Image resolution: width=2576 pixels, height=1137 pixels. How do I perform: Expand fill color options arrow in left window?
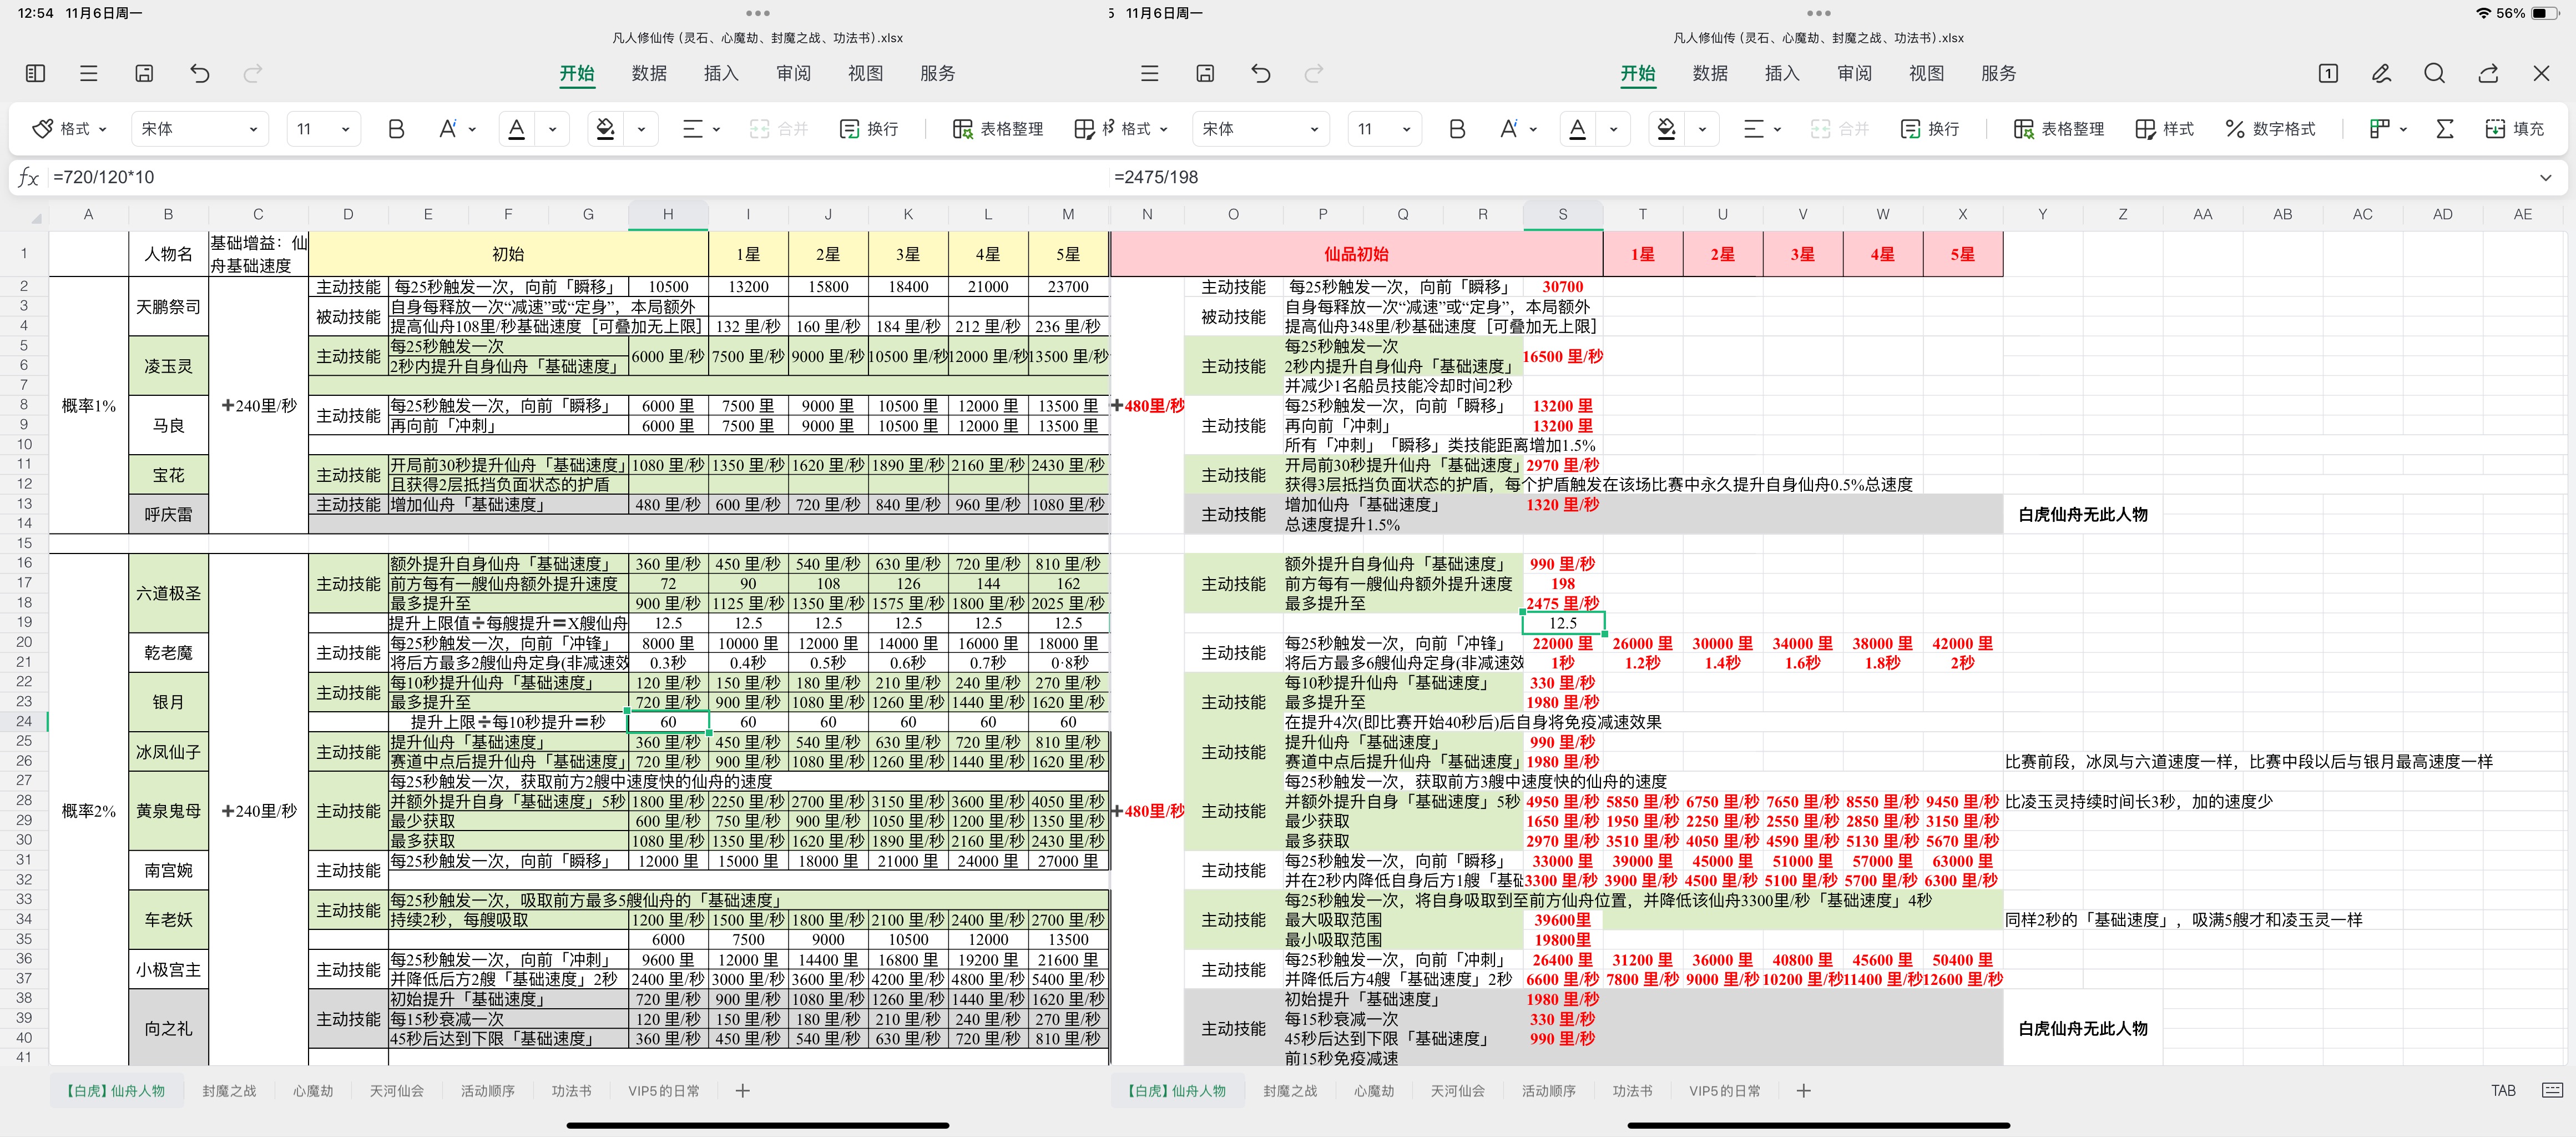pyautogui.click(x=641, y=129)
